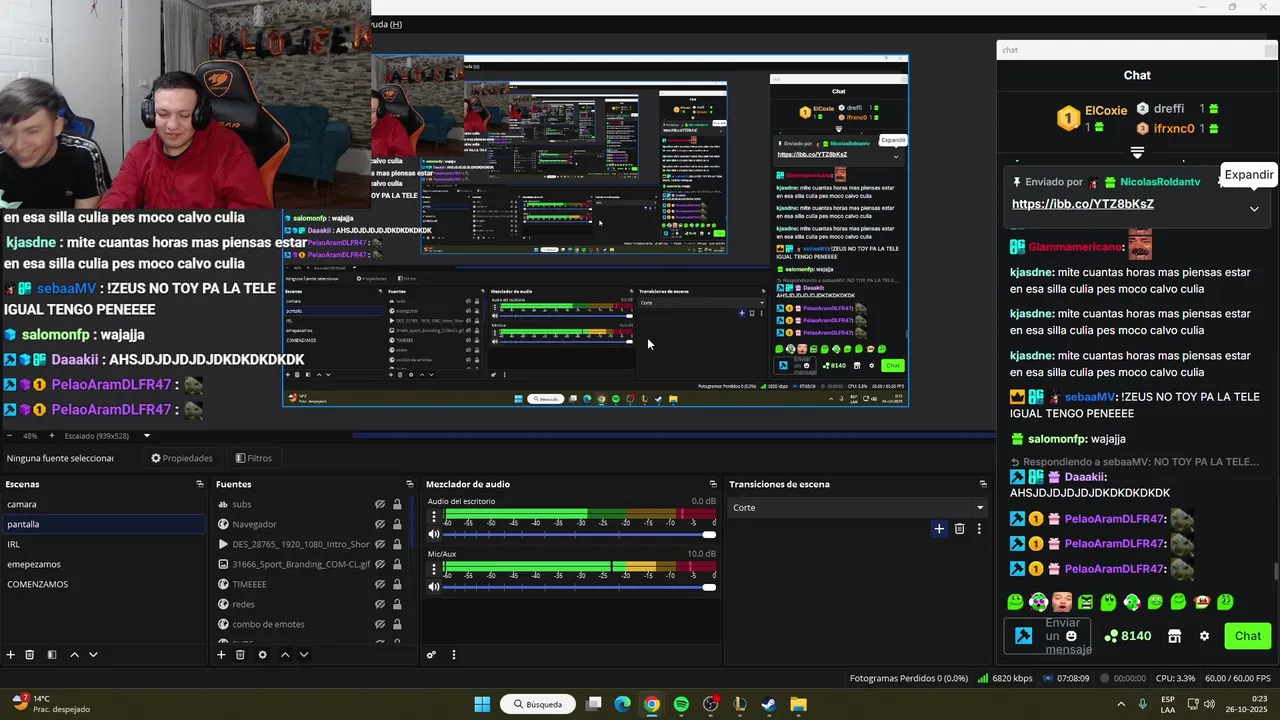Select the emepezamos scene
Screen dimensions: 1280x720
tap(103, 564)
